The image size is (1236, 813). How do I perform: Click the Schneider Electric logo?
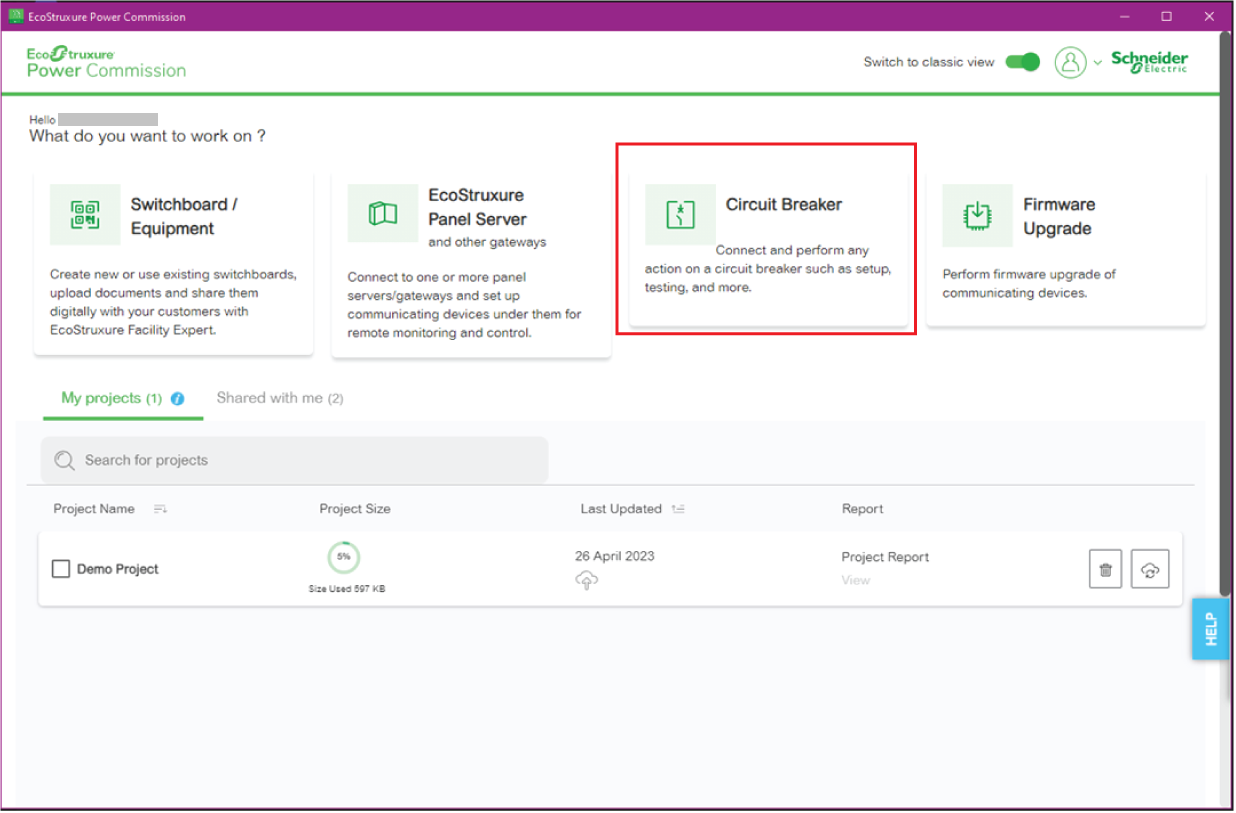point(1150,61)
